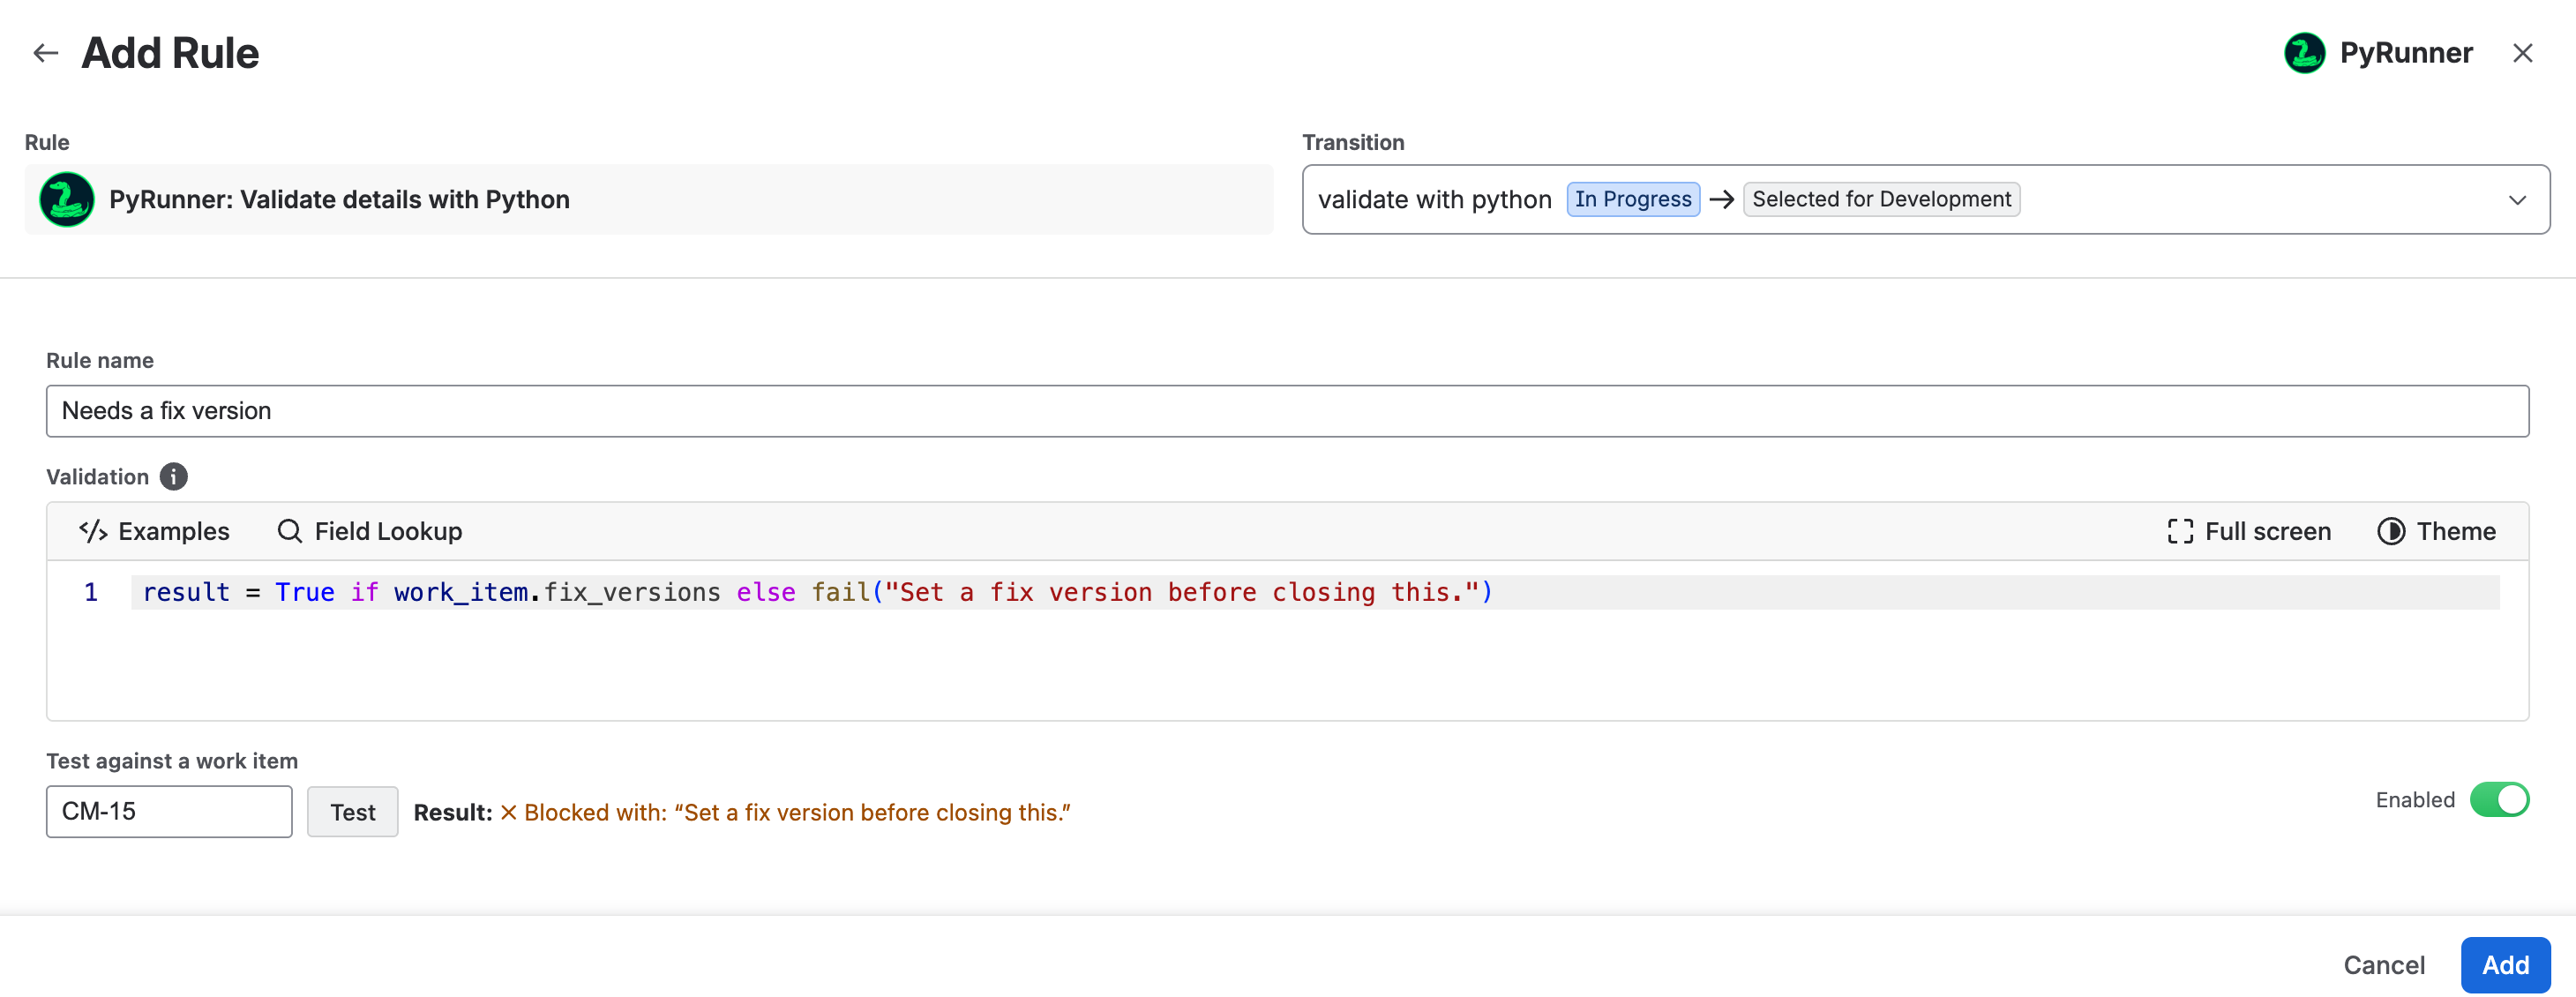
Task: Close the Add Rule dialog with X
Action: [x=2522, y=53]
